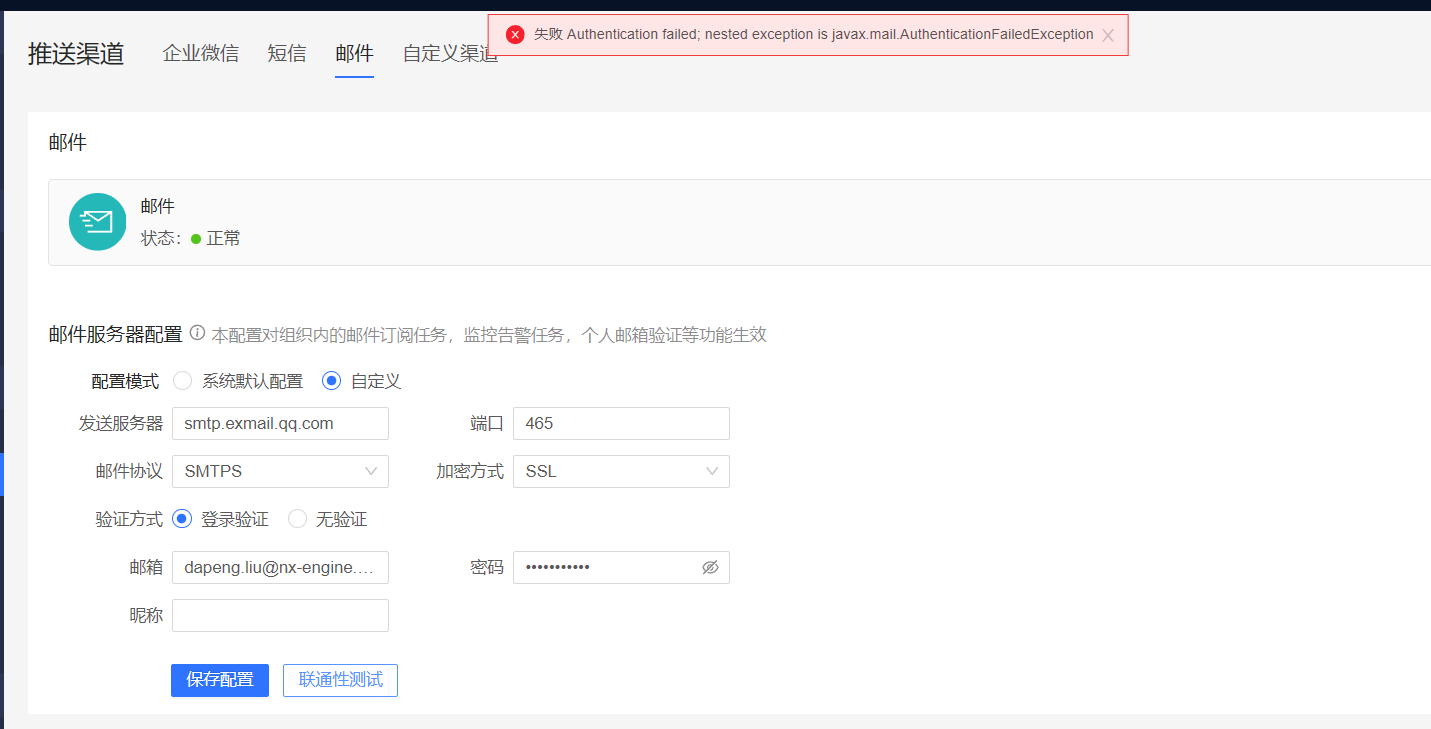
Task: Switch to the 短信 tab
Action: [x=287, y=53]
